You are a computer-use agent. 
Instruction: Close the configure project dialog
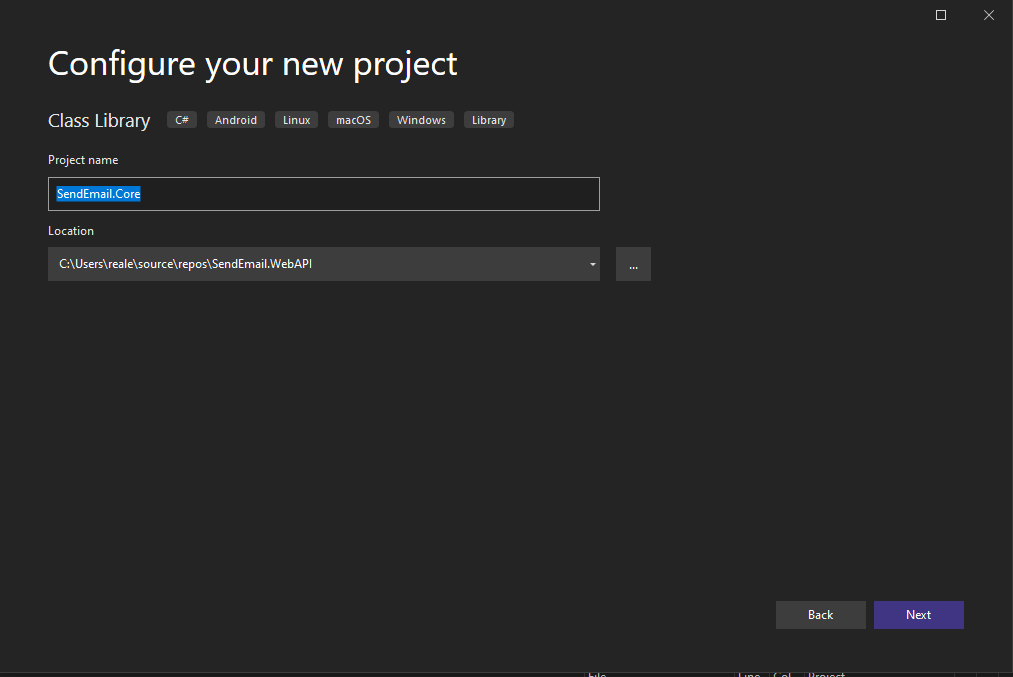point(988,15)
